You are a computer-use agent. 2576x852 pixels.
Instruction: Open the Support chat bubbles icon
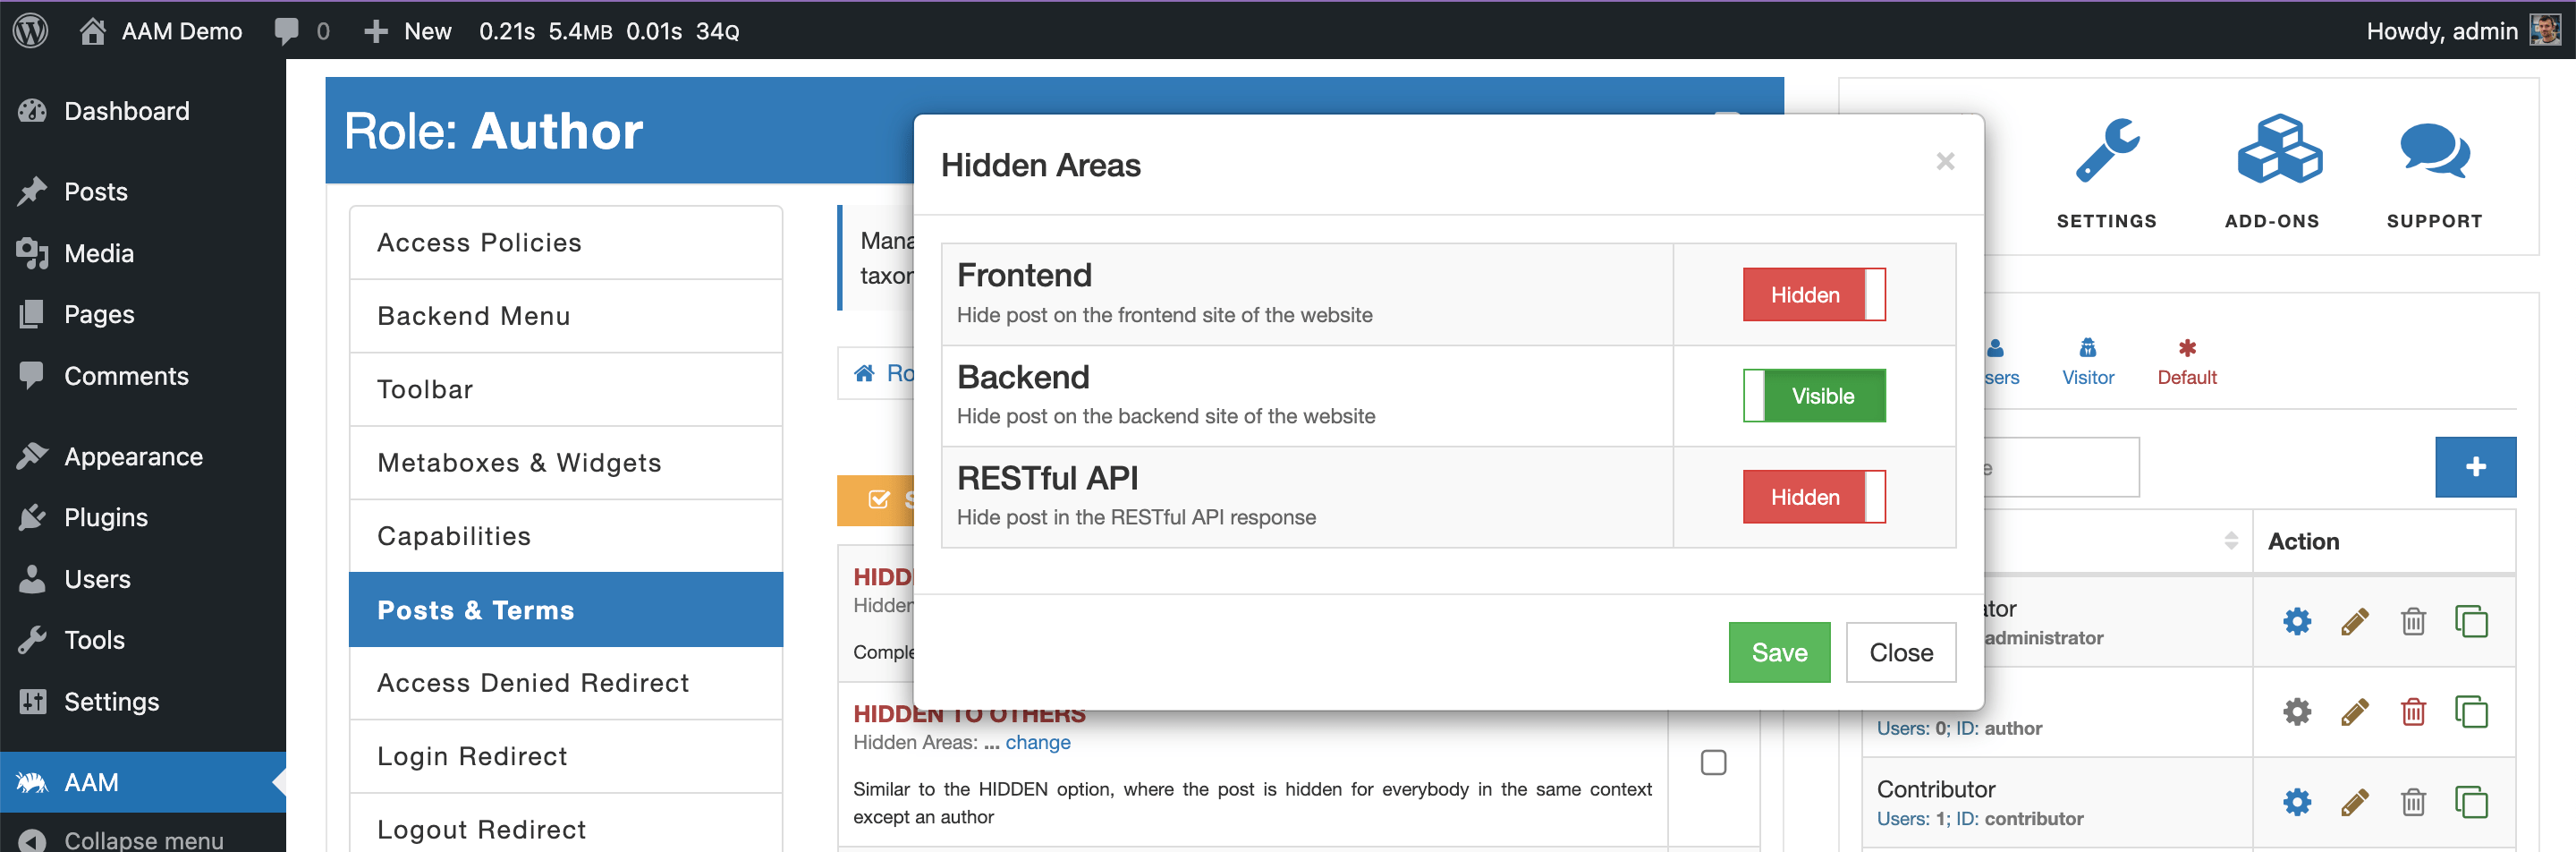(2434, 150)
